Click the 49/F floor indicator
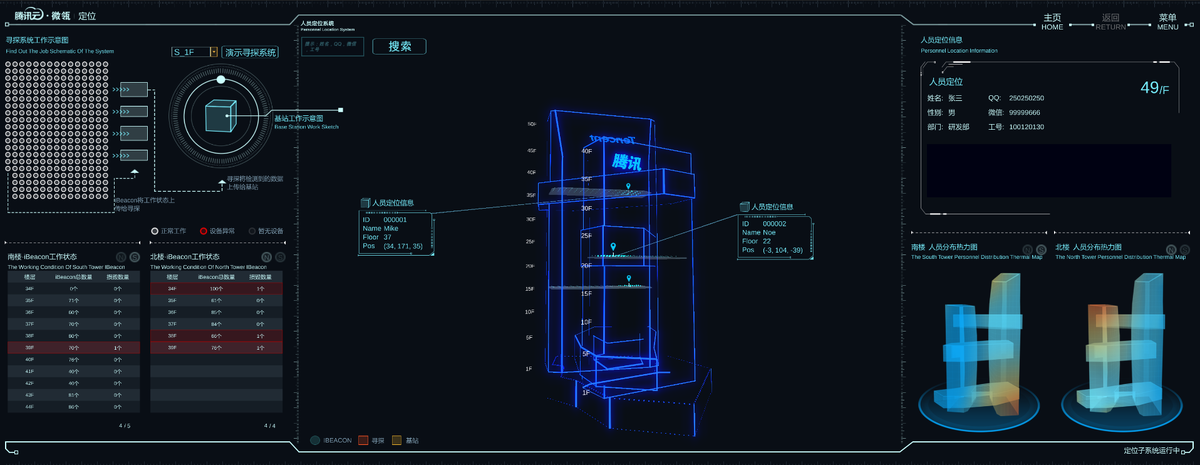 click(x=1155, y=89)
